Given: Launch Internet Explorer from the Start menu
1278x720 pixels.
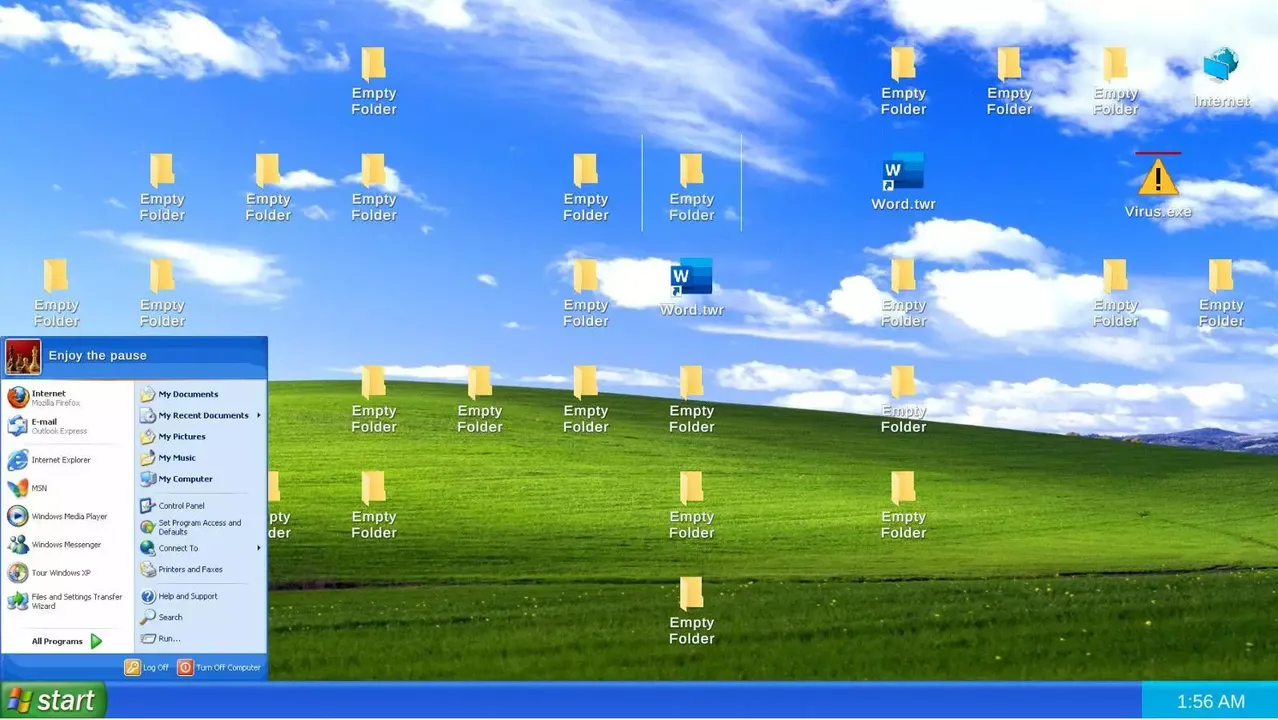Looking at the screenshot, I should tap(60, 459).
